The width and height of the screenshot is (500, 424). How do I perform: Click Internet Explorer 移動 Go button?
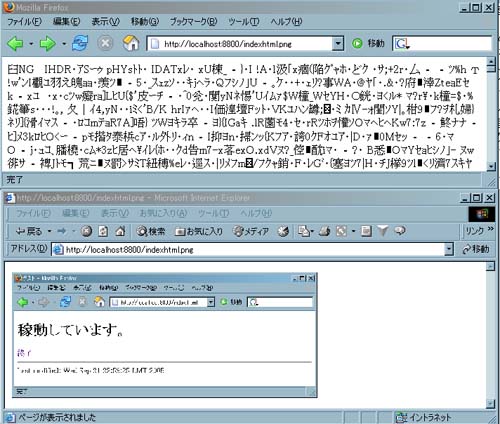[476, 249]
